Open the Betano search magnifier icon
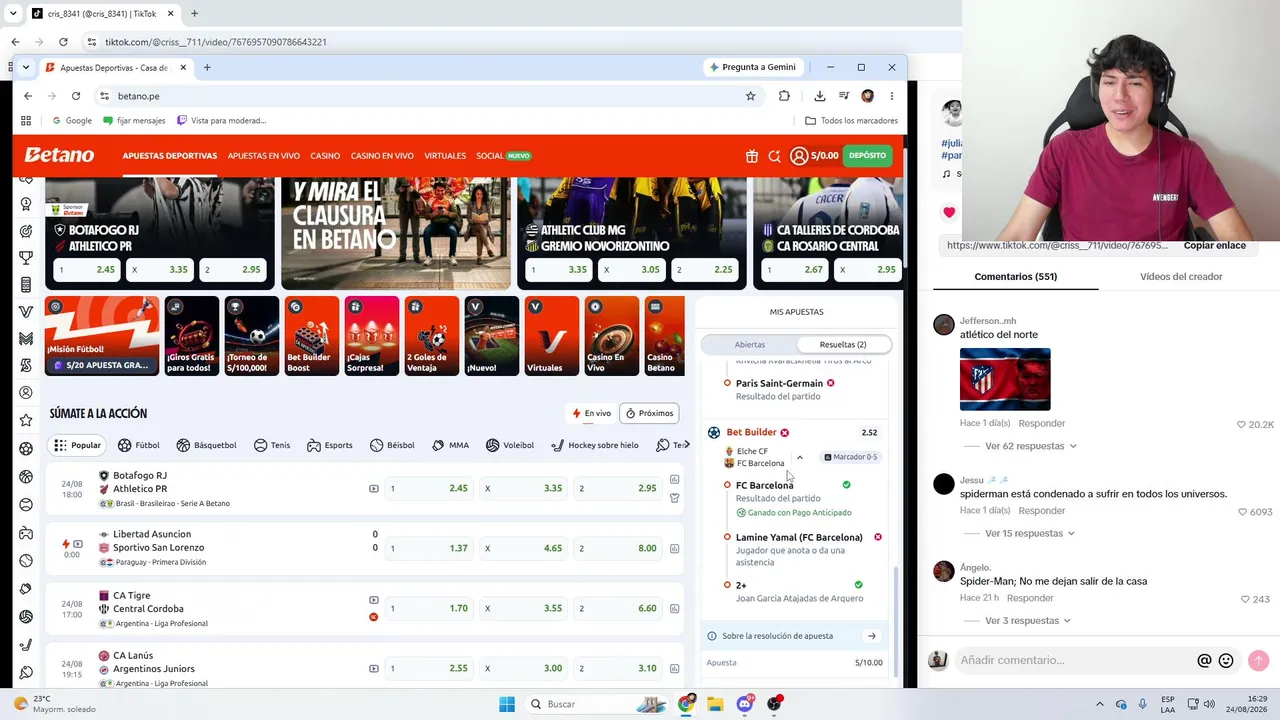 point(774,156)
